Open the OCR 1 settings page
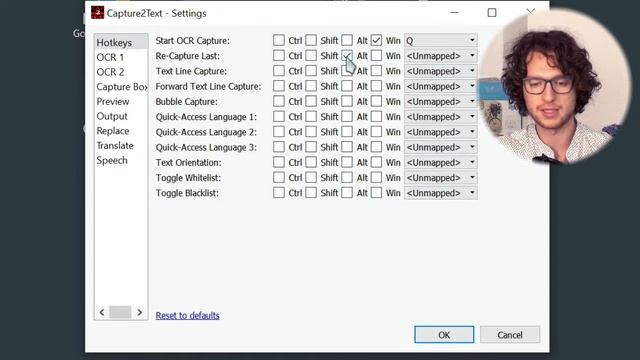This screenshot has width=640, height=360. coord(121,57)
